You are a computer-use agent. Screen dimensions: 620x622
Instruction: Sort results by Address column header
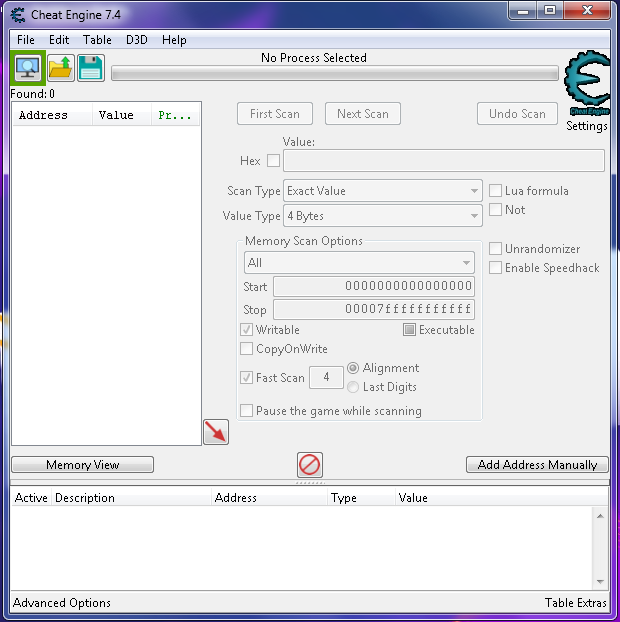click(x=52, y=115)
